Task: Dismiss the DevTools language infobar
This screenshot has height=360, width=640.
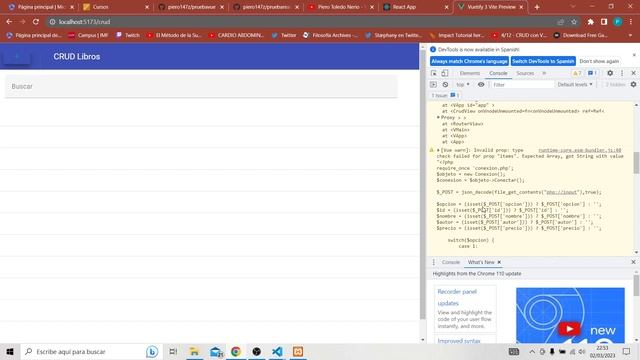Action: point(634,55)
